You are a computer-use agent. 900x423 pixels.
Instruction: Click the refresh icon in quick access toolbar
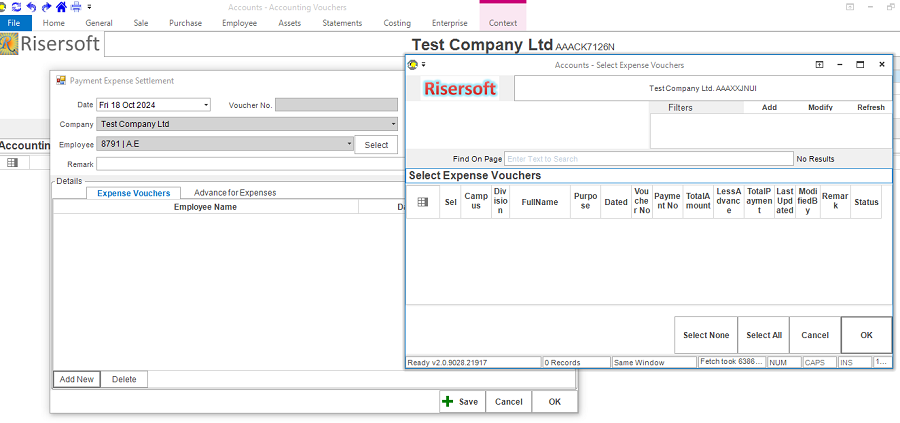click(17, 6)
